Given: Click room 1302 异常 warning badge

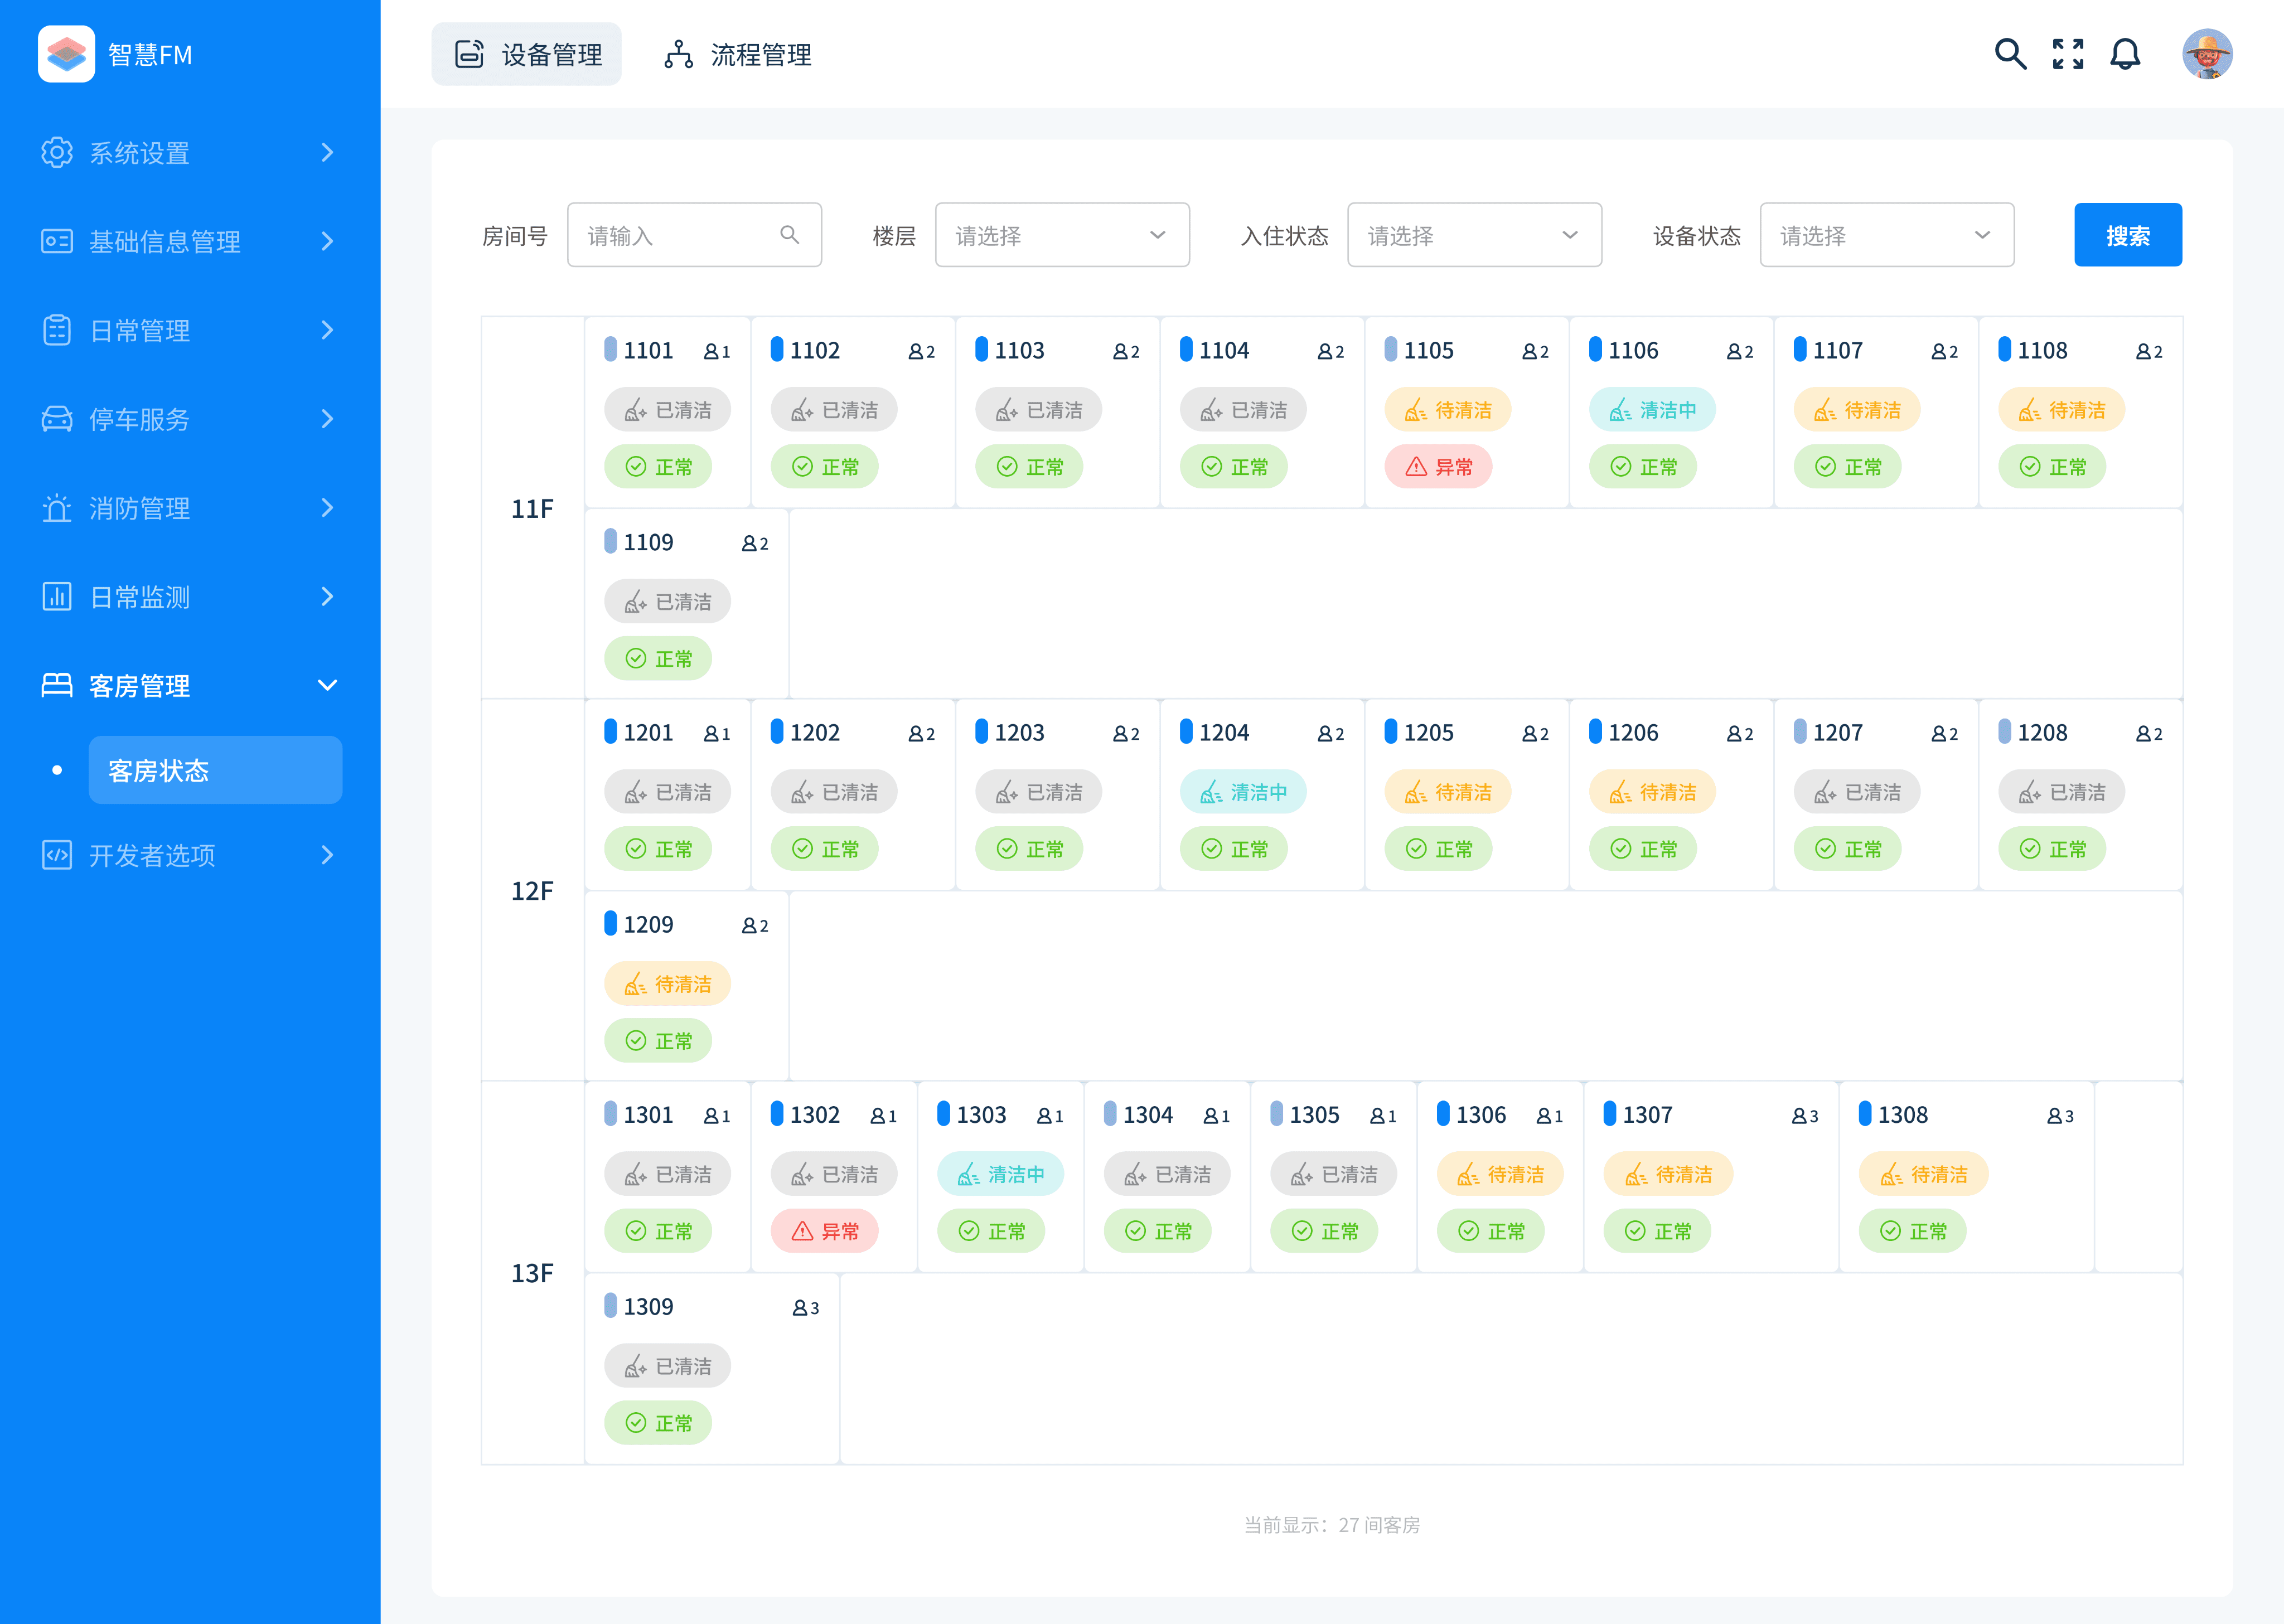Looking at the screenshot, I should (x=824, y=1231).
